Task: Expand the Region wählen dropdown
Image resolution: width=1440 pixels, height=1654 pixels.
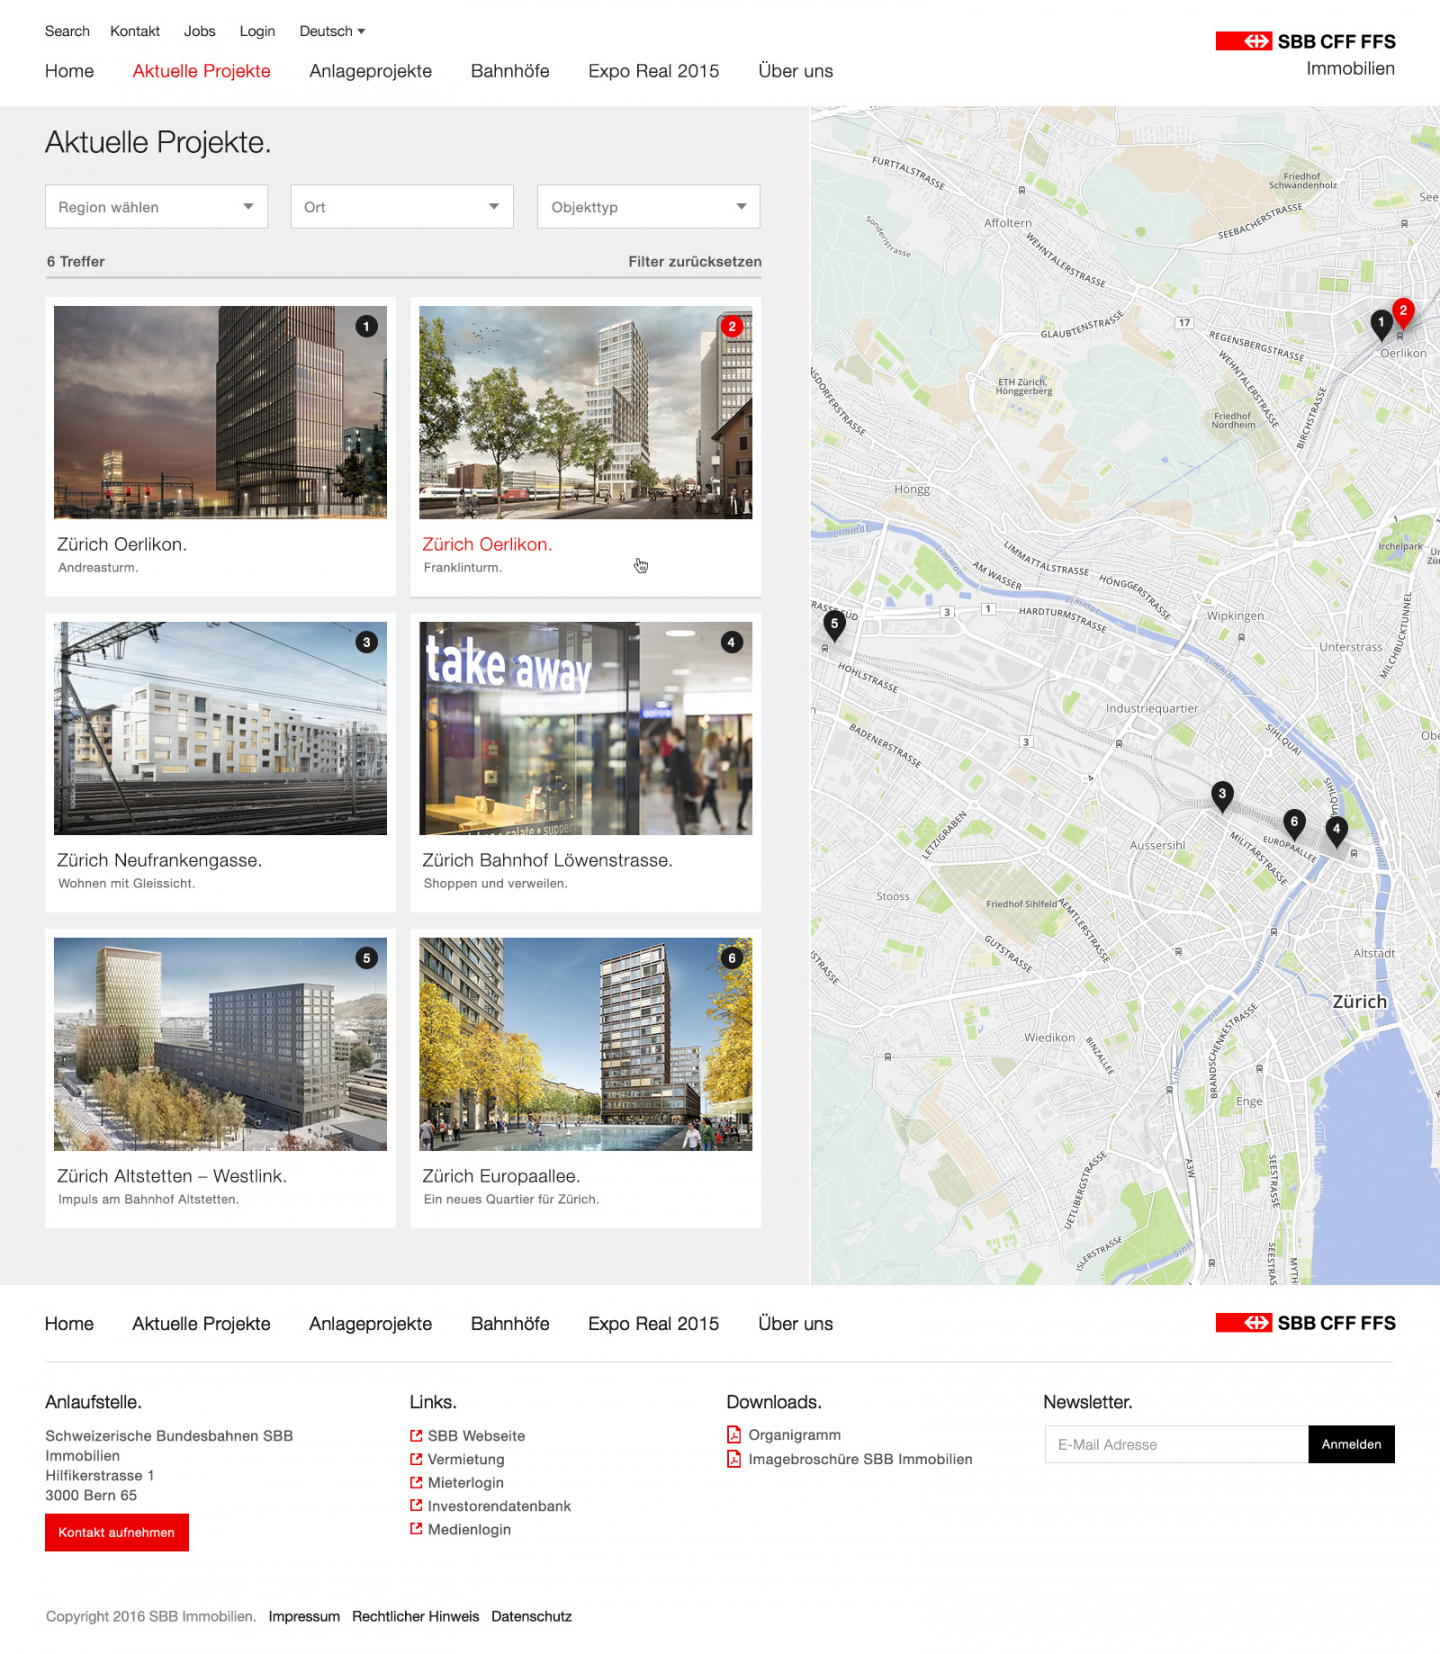Action: pos(156,207)
